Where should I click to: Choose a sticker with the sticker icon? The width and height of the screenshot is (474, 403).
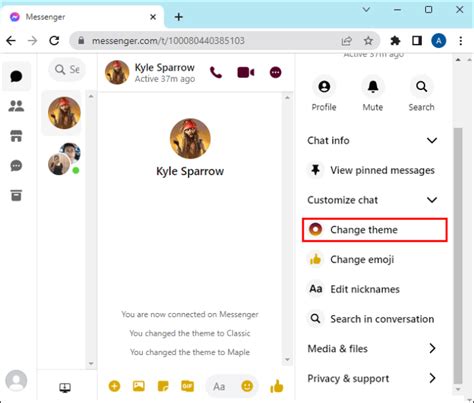click(x=163, y=386)
